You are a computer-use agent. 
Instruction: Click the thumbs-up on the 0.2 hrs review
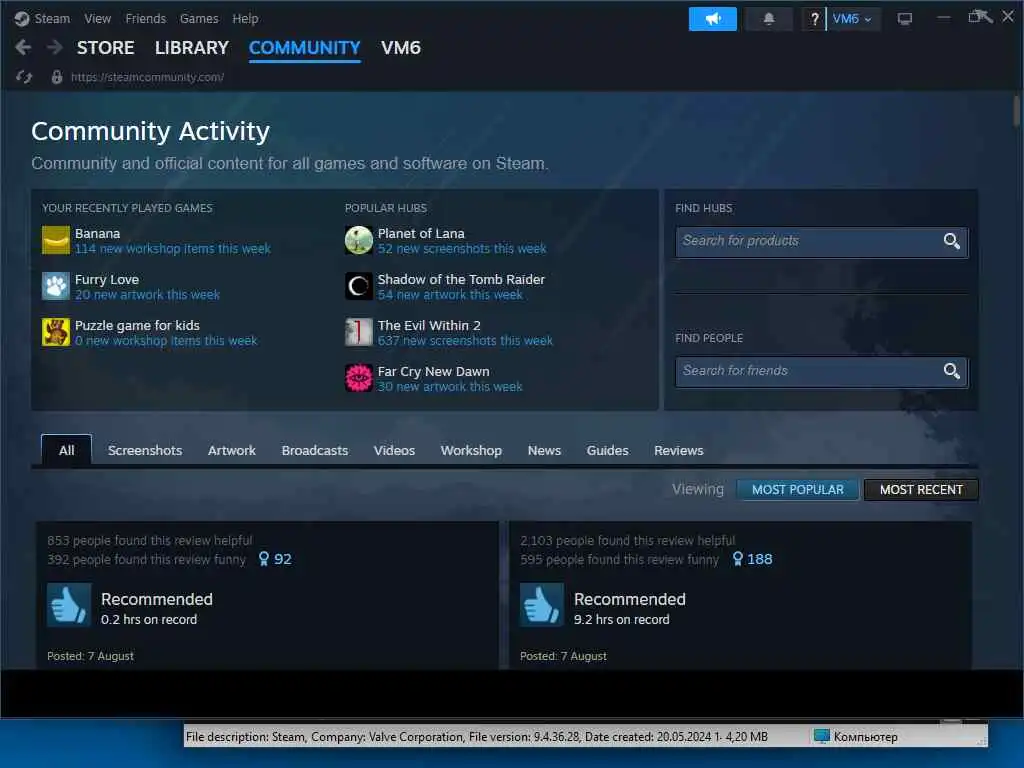click(69, 605)
